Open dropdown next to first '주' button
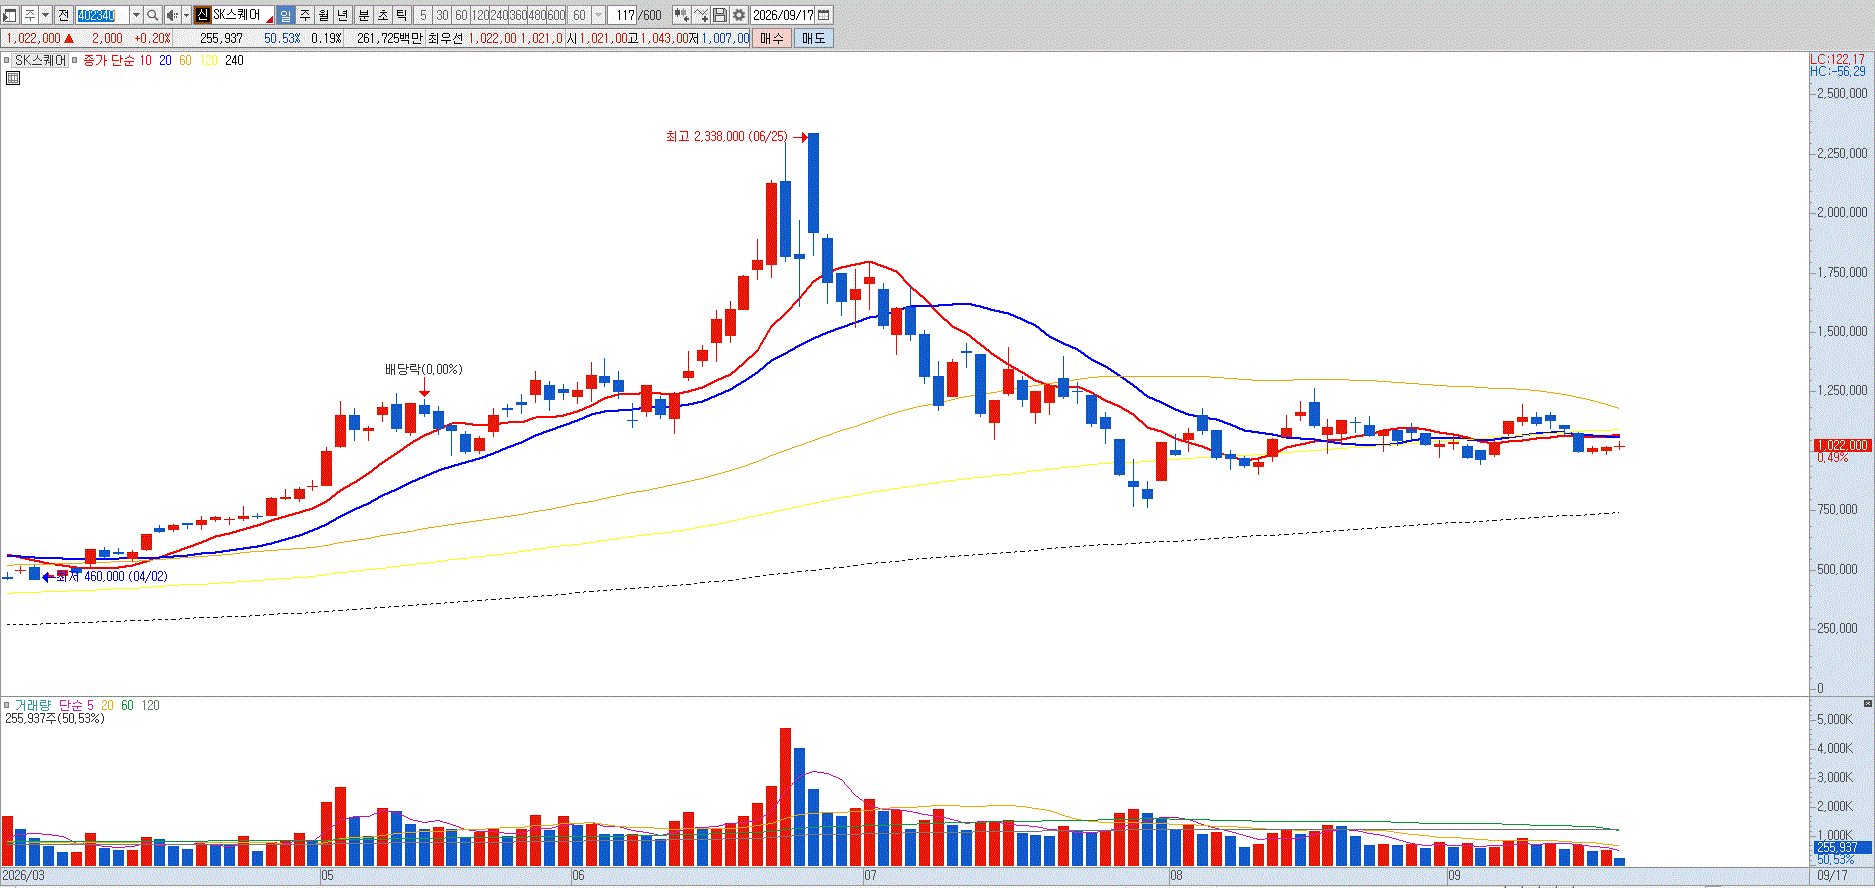 pyautogui.click(x=46, y=15)
